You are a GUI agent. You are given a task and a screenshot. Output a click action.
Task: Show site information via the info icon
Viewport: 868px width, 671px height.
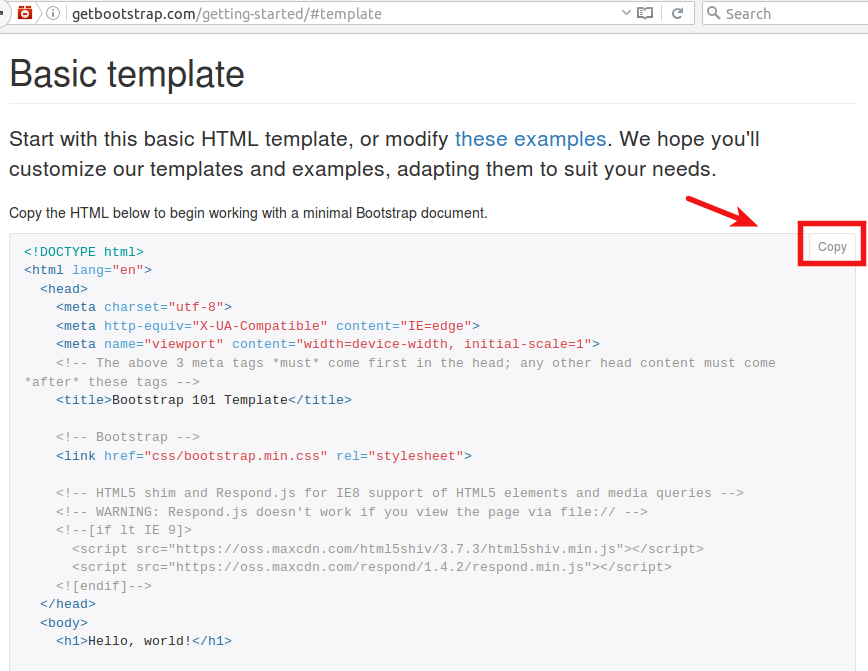pyautogui.click(x=52, y=13)
